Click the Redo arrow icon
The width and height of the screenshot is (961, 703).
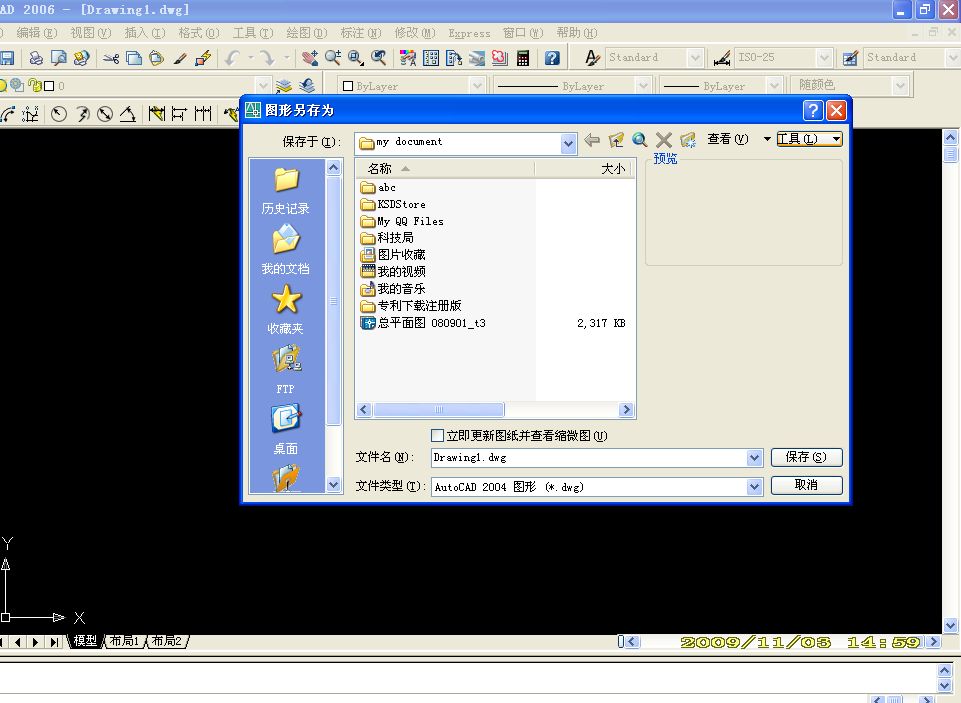pyautogui.click(x=267, y=58)
